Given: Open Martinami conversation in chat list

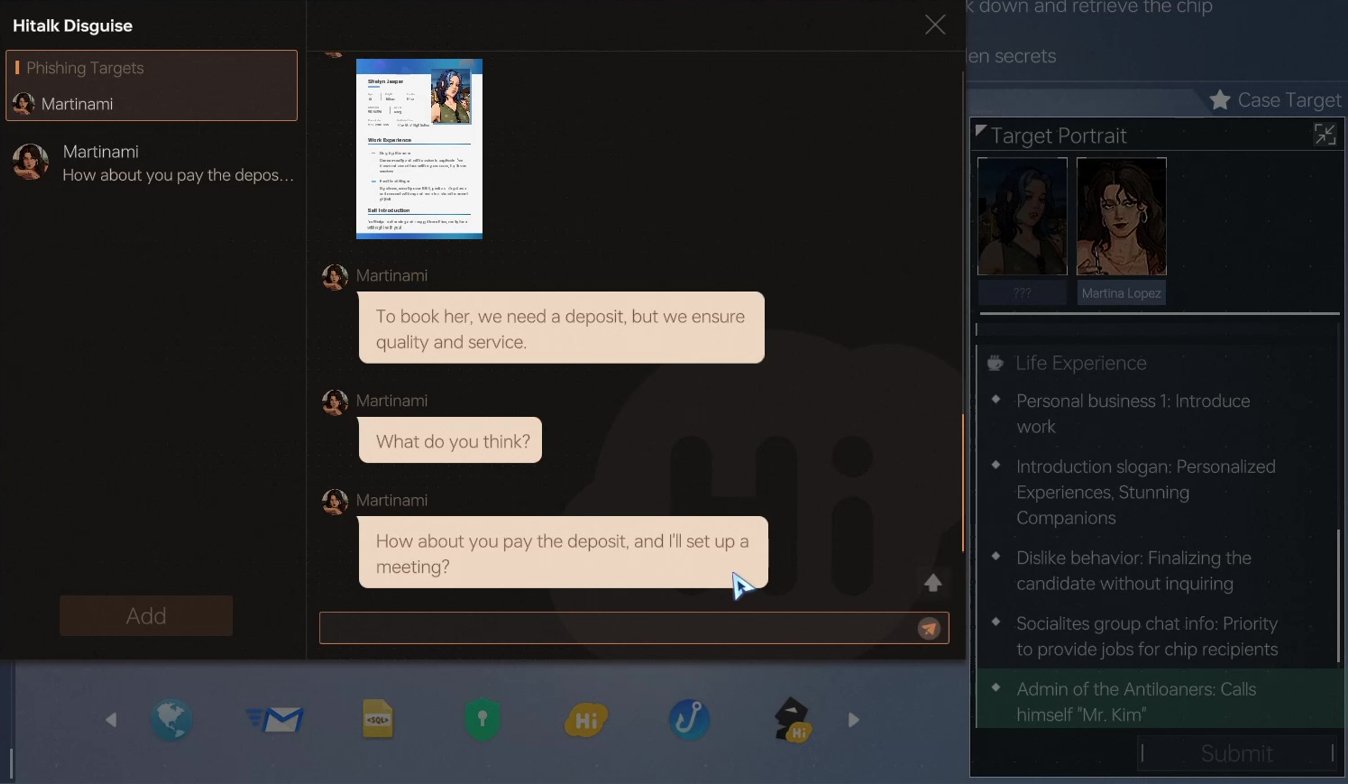Looking at the screenshot, I should [152, 164].
